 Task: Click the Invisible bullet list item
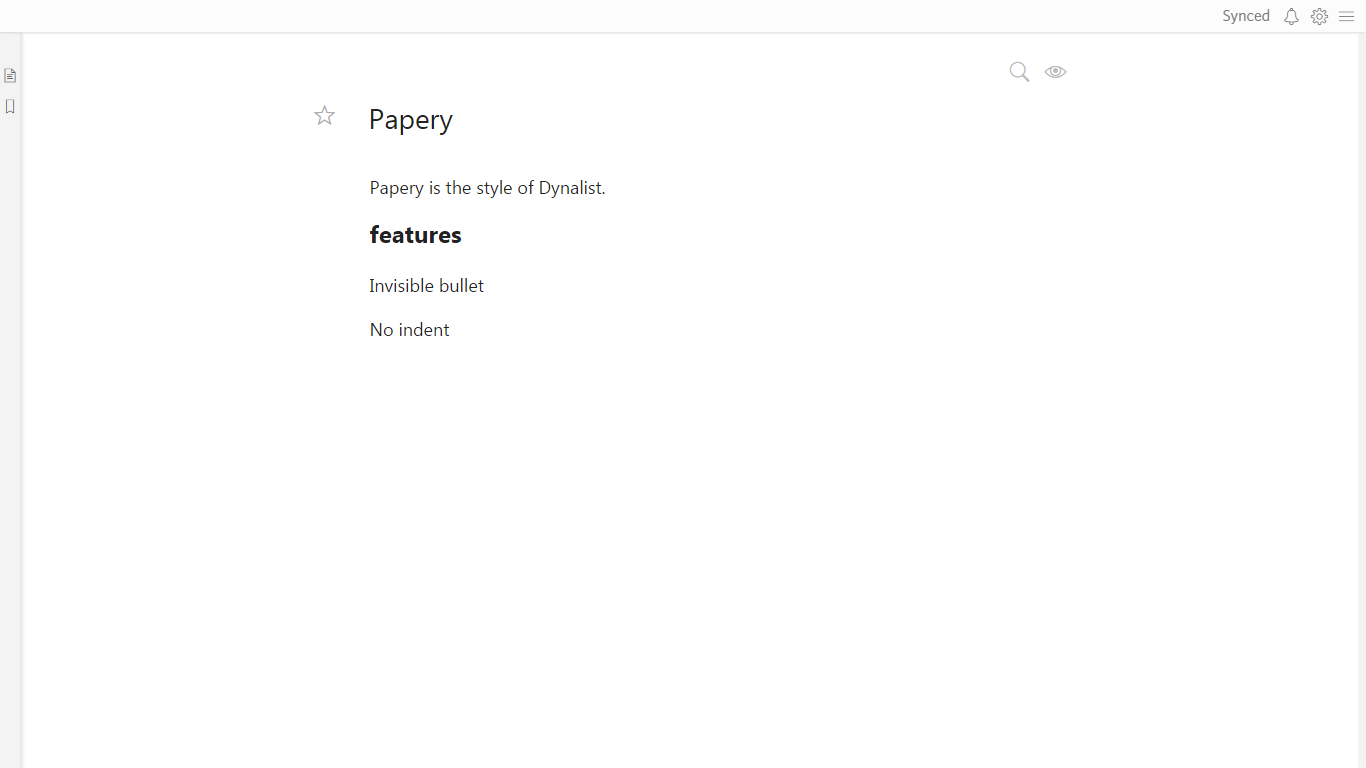pos(426,286)
